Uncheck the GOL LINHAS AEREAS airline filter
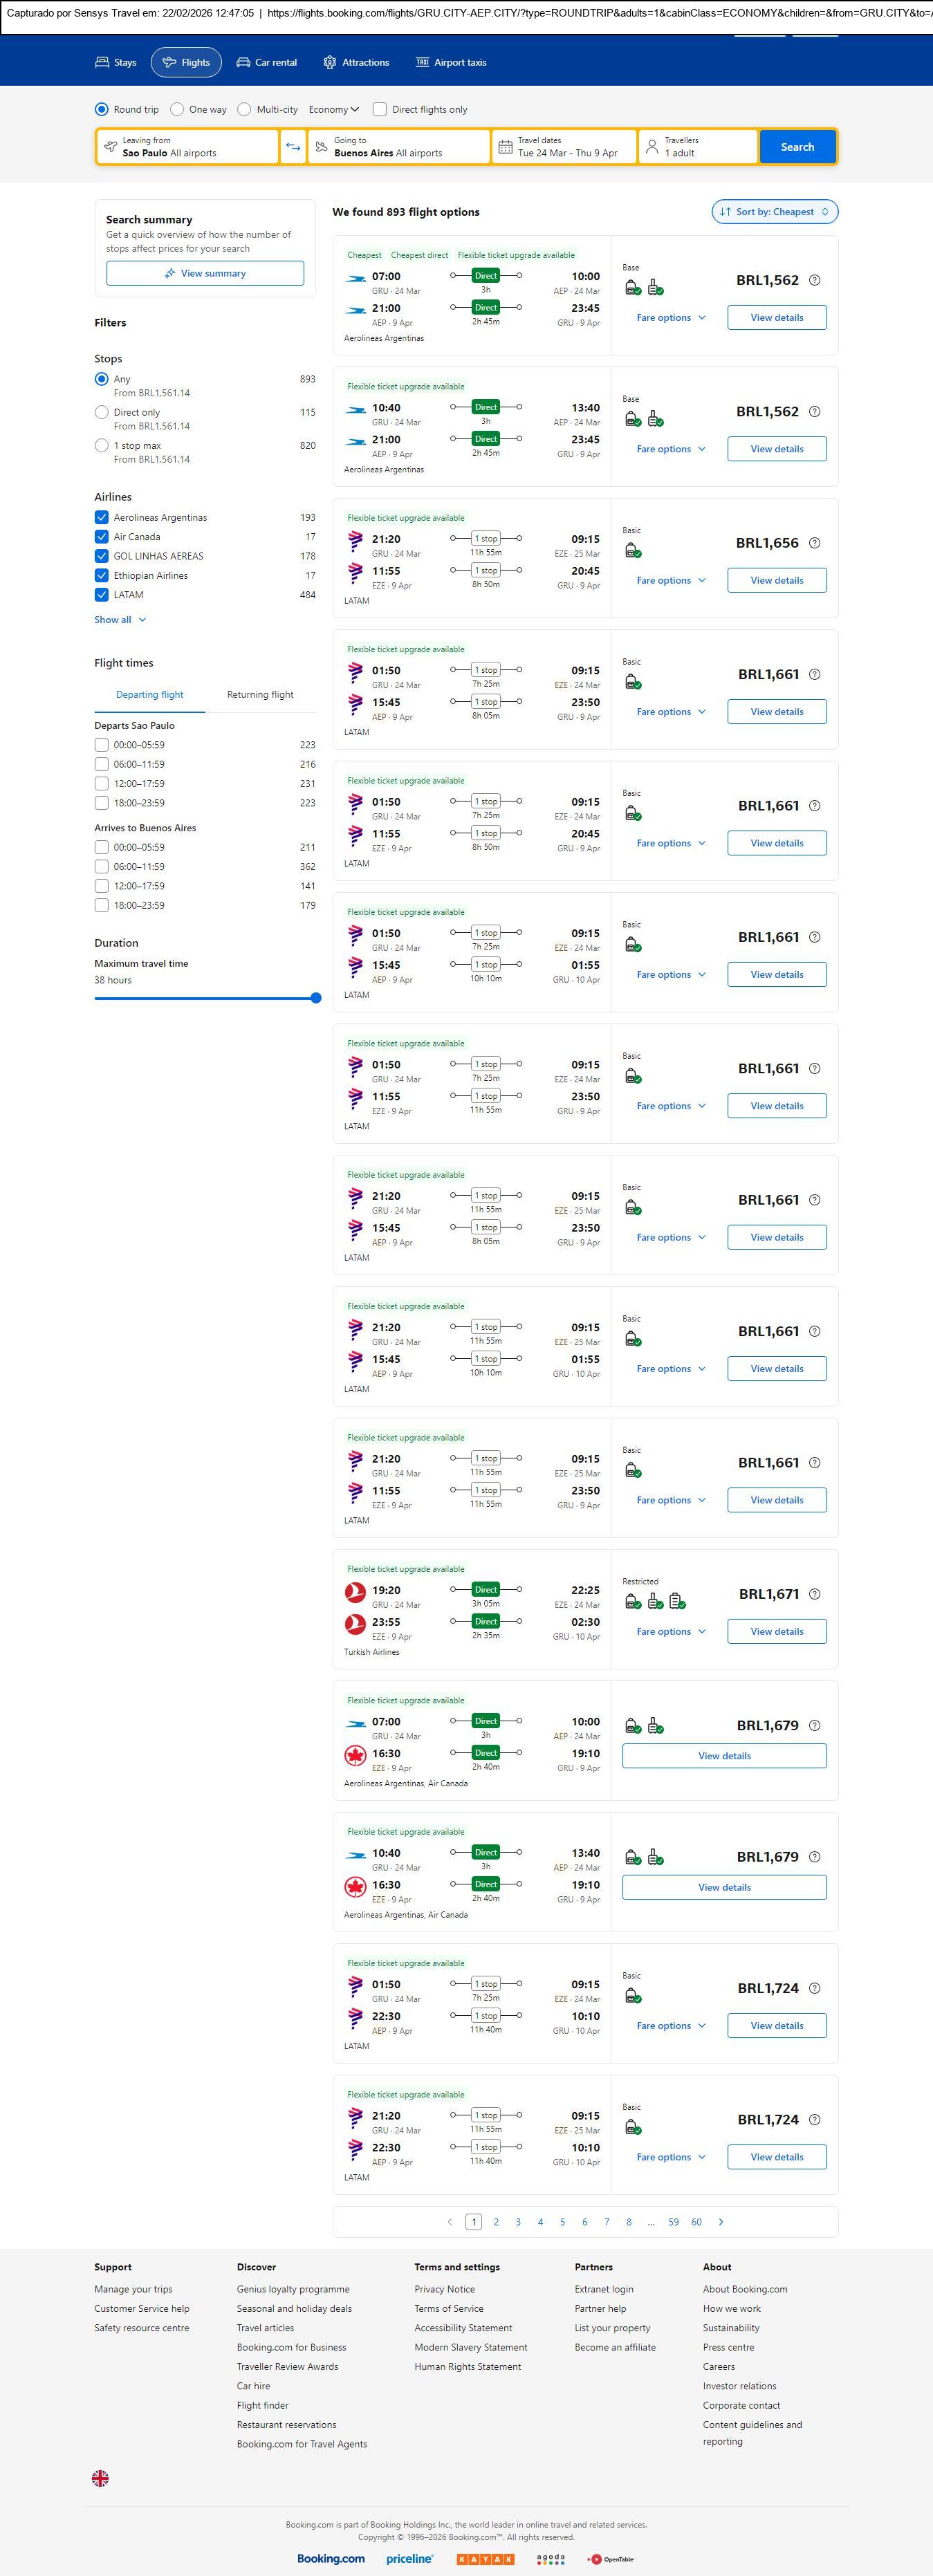This screenshot has height=2576, width=933. click(x=102, y=556)
